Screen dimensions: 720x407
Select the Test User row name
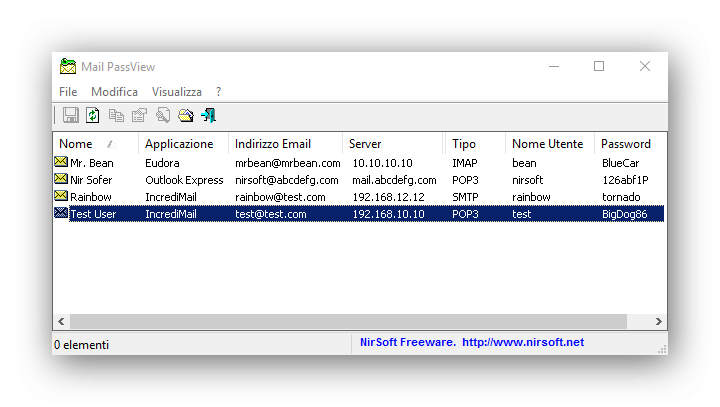pyautogui.click(x=93, y=214)
